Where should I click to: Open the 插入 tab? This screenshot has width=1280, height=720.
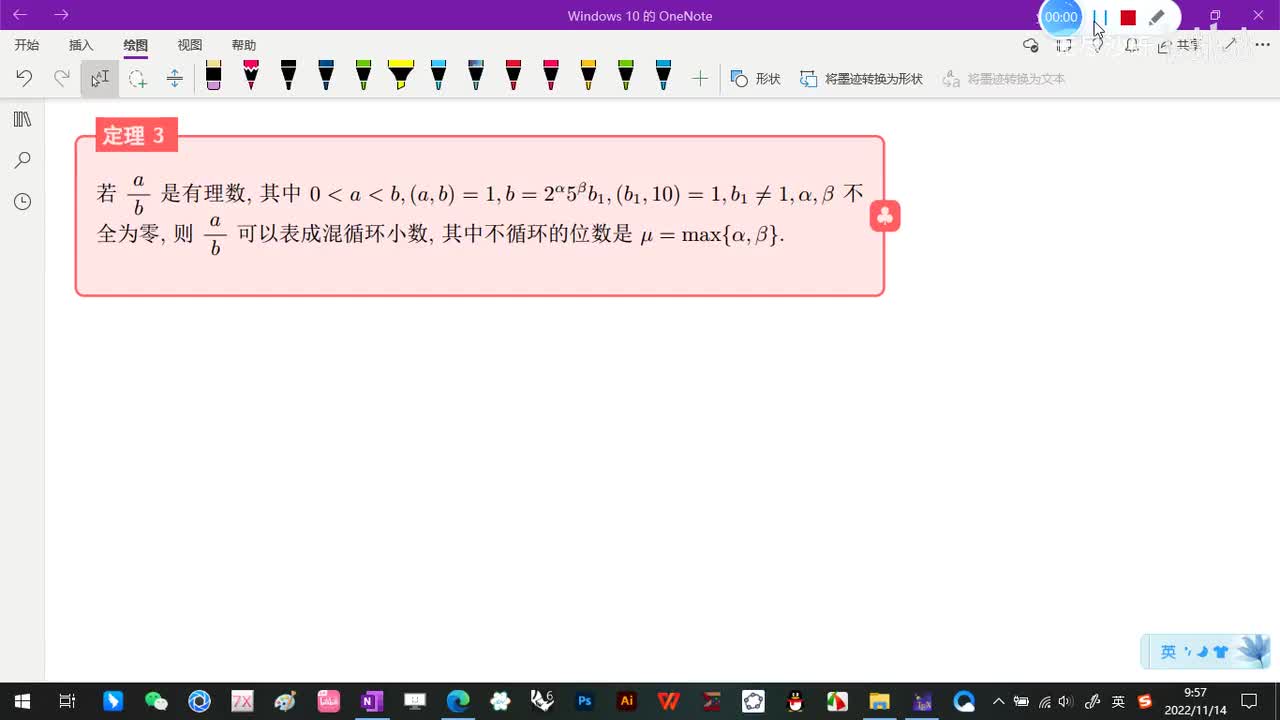point(81,45)
